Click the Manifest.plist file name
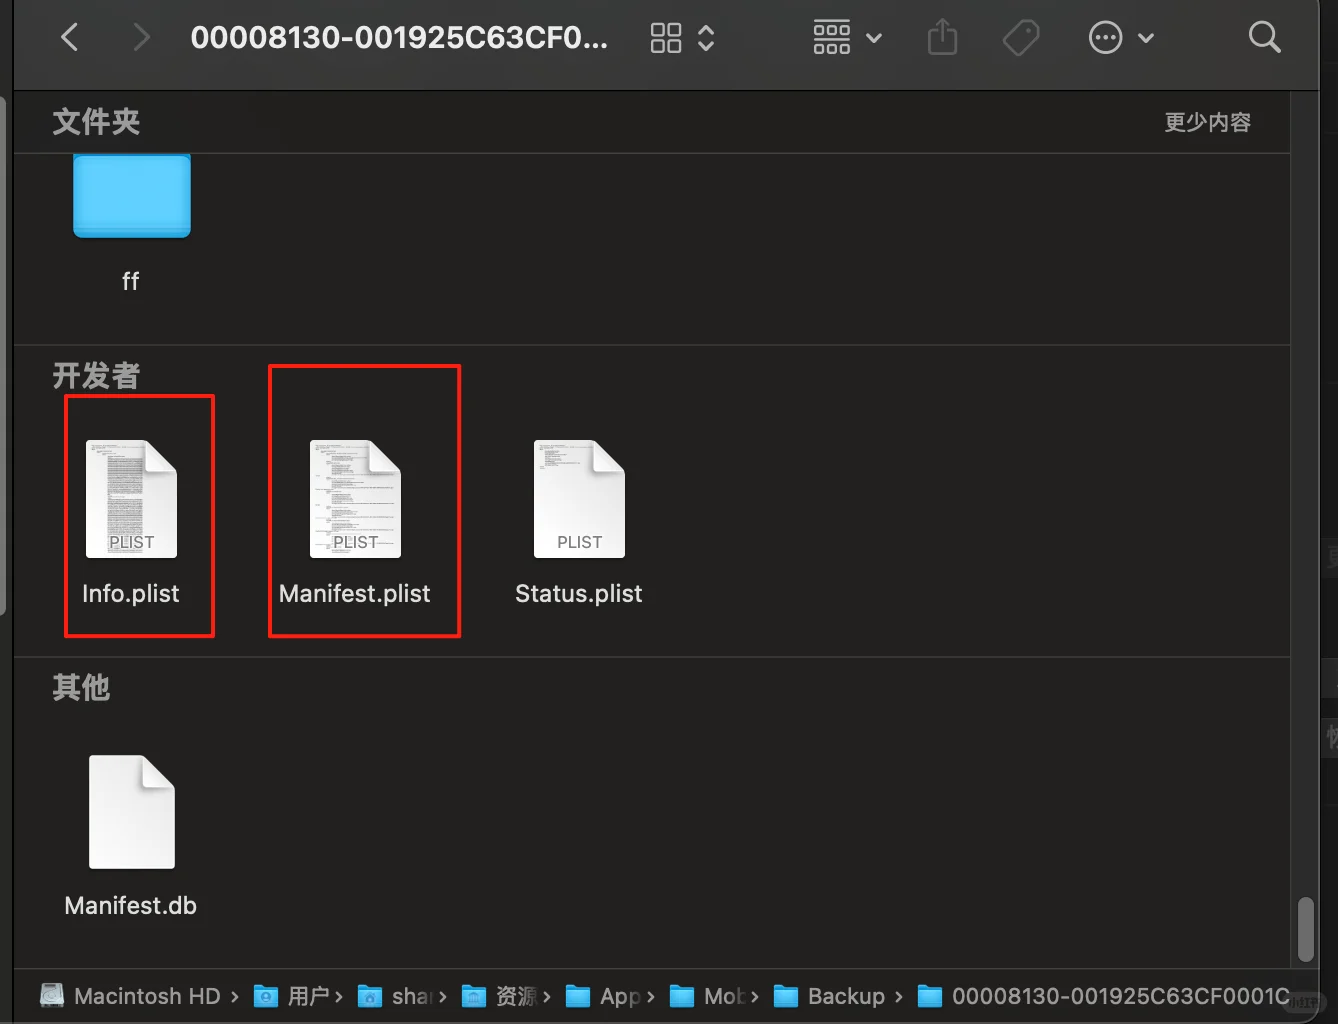This screenshot has width=1338, height=1024. [355, 594]
